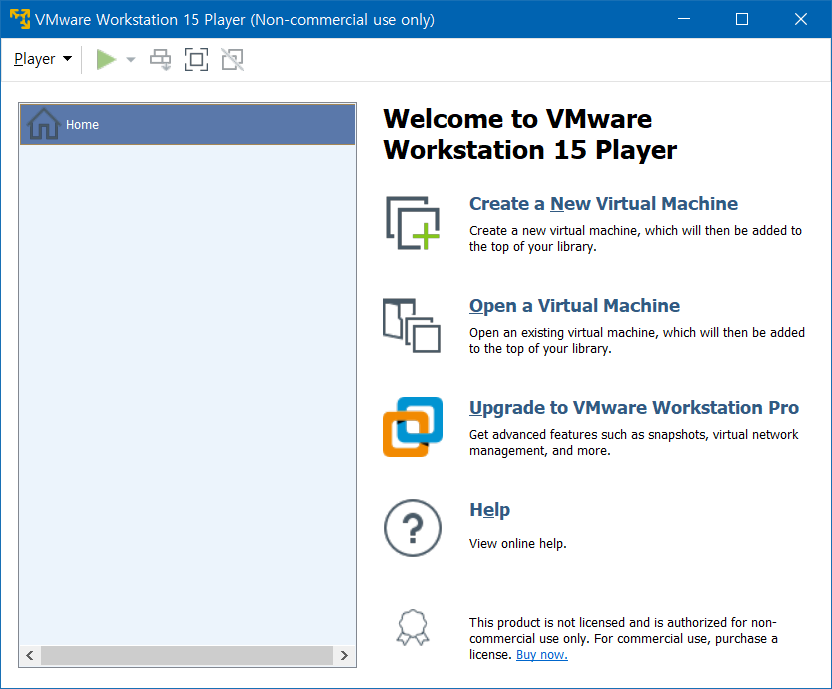Maximize the VMware Player window

[742, 19]
